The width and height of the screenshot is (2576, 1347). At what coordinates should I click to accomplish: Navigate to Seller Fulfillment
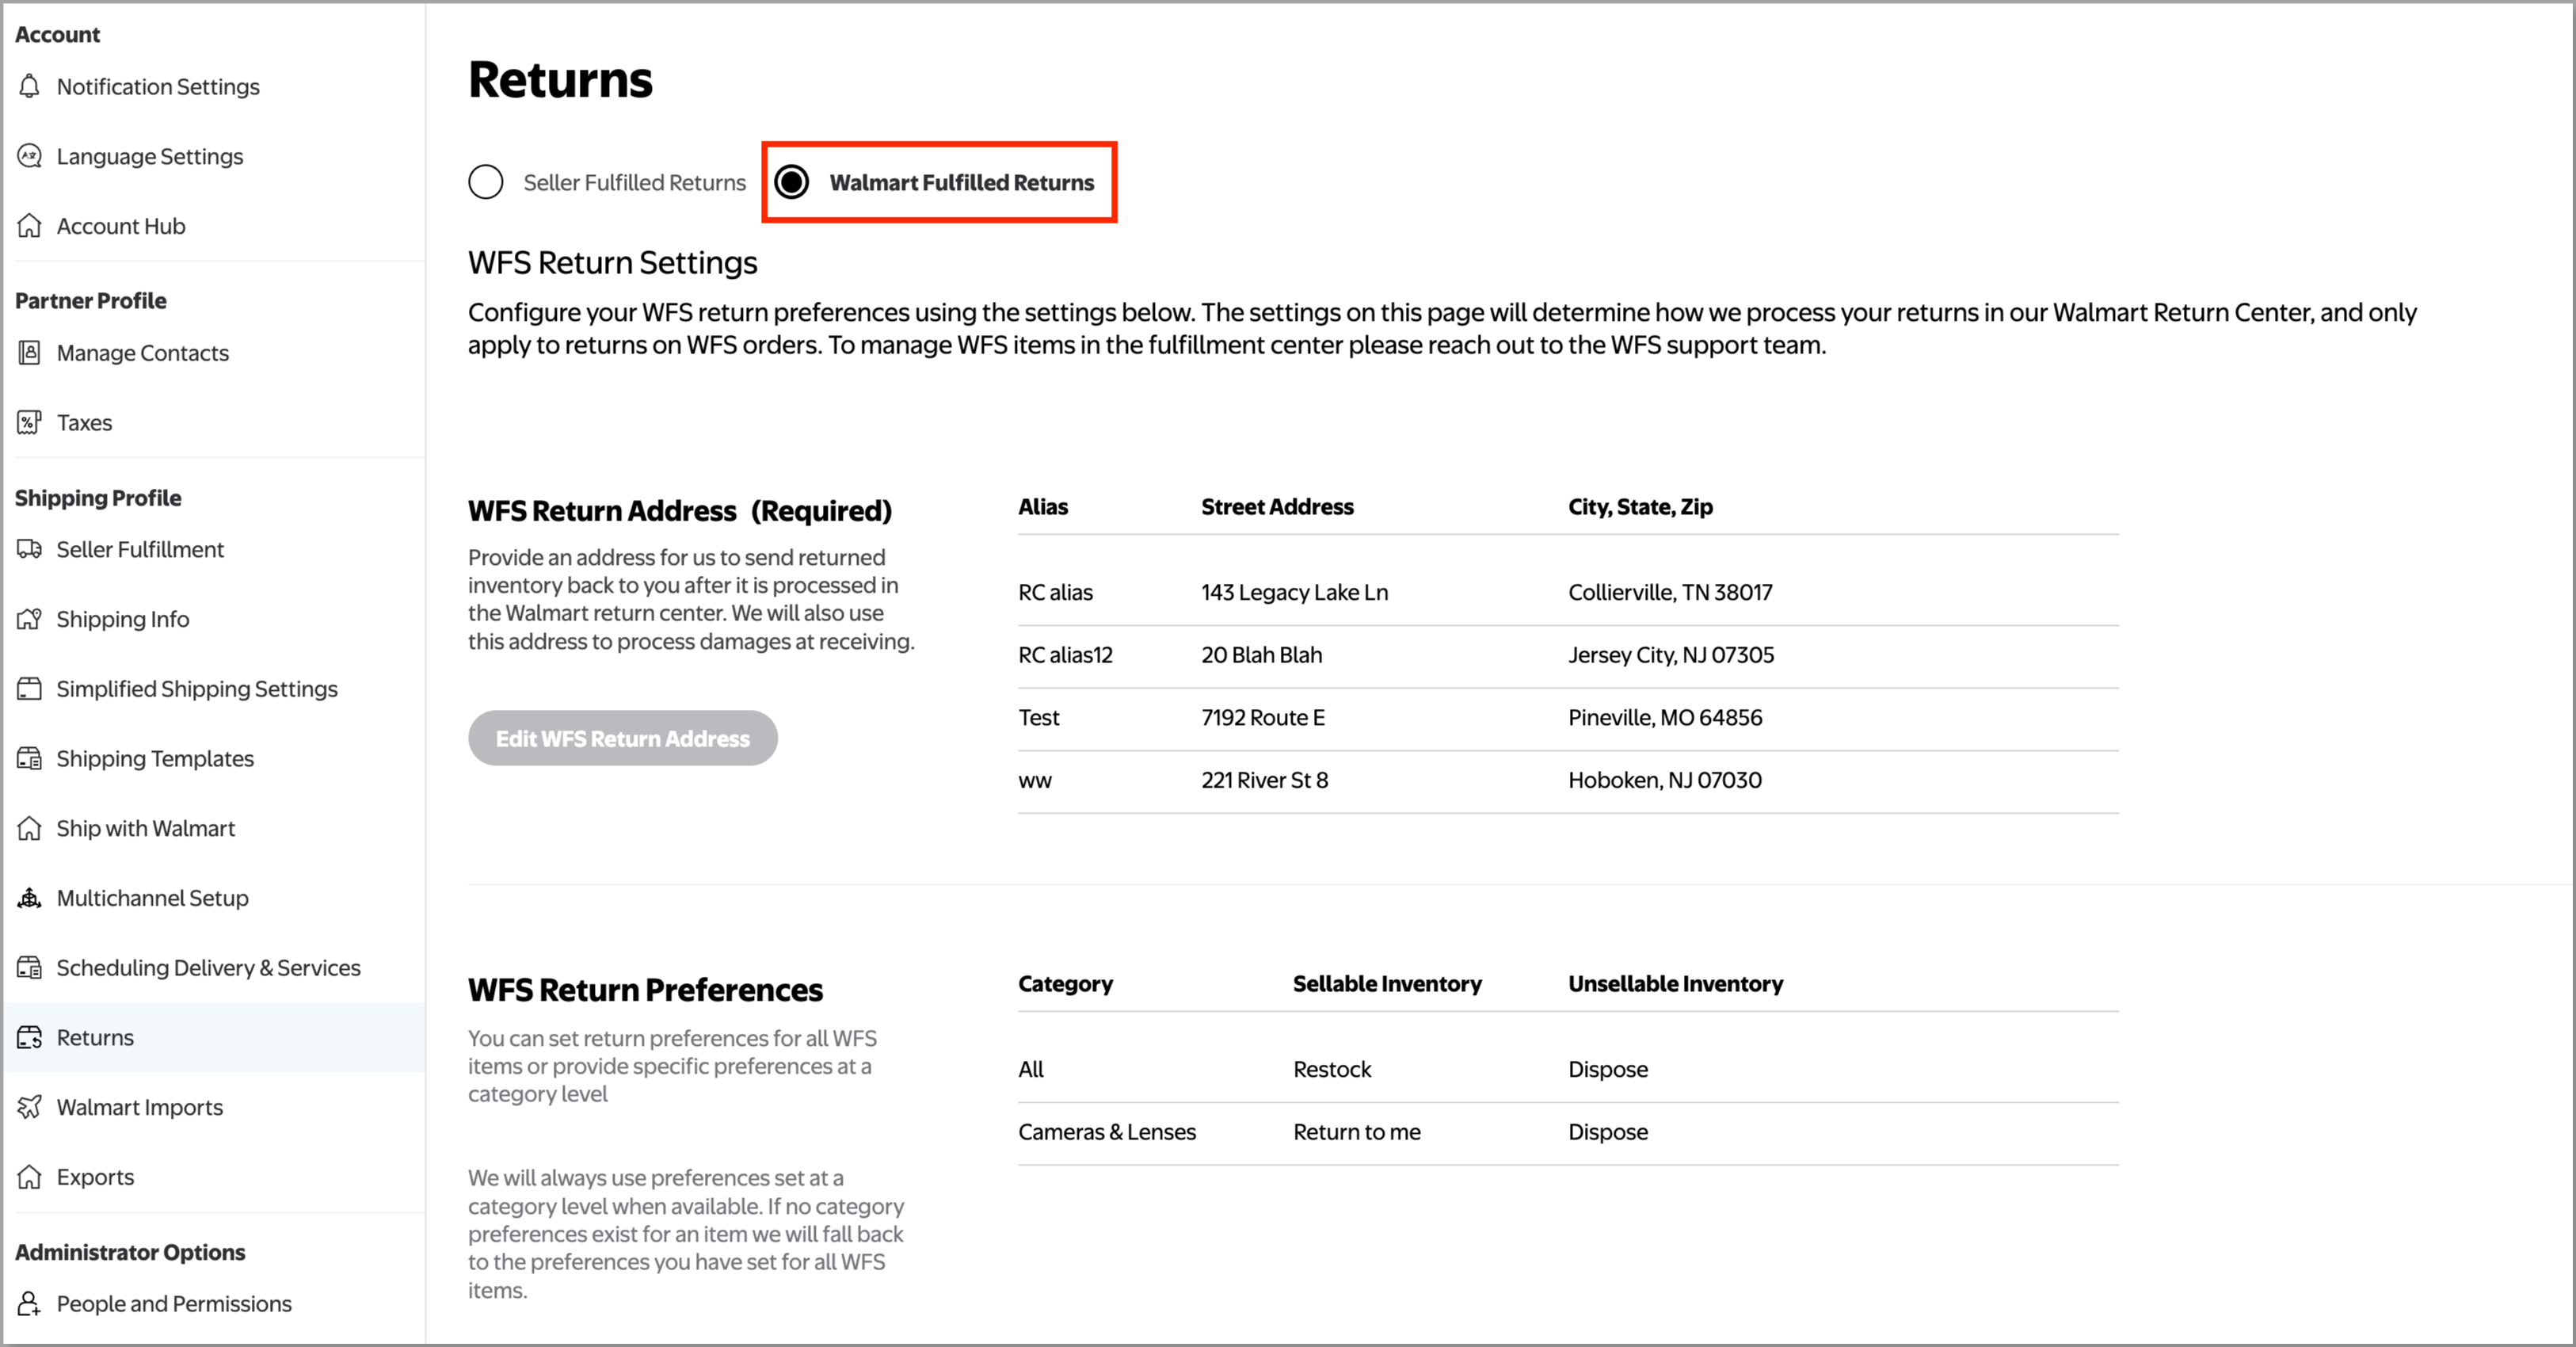[x=140, y=549]
